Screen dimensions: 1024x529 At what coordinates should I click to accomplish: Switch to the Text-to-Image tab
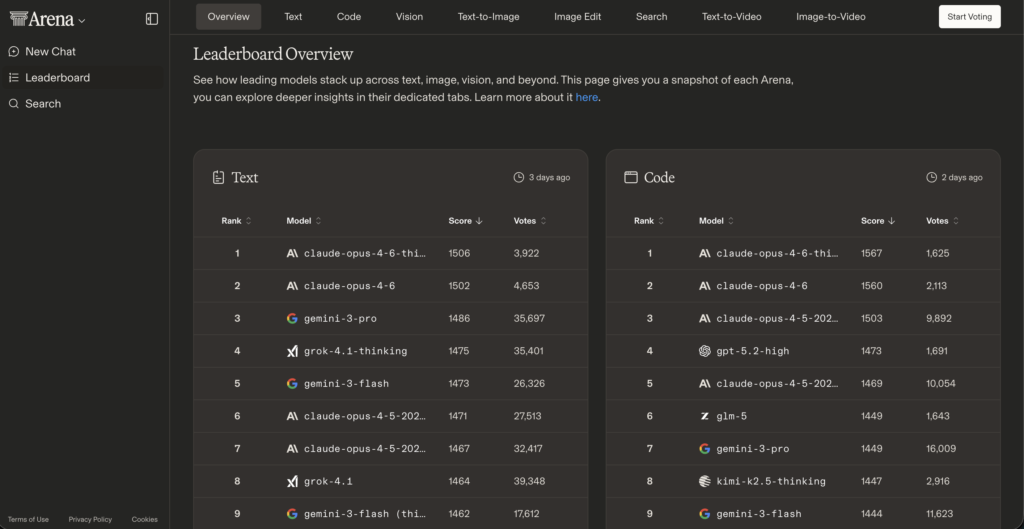tap(488, 17)
